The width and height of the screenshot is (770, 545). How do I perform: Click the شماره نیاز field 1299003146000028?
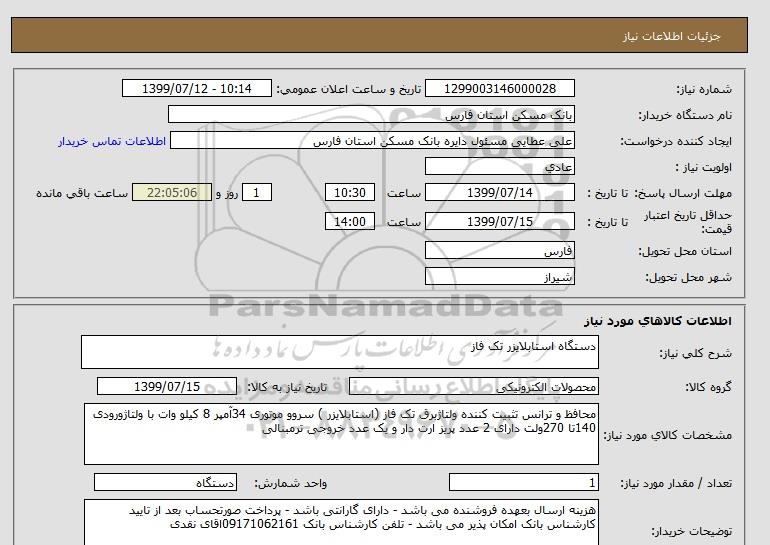pos(499,89)
